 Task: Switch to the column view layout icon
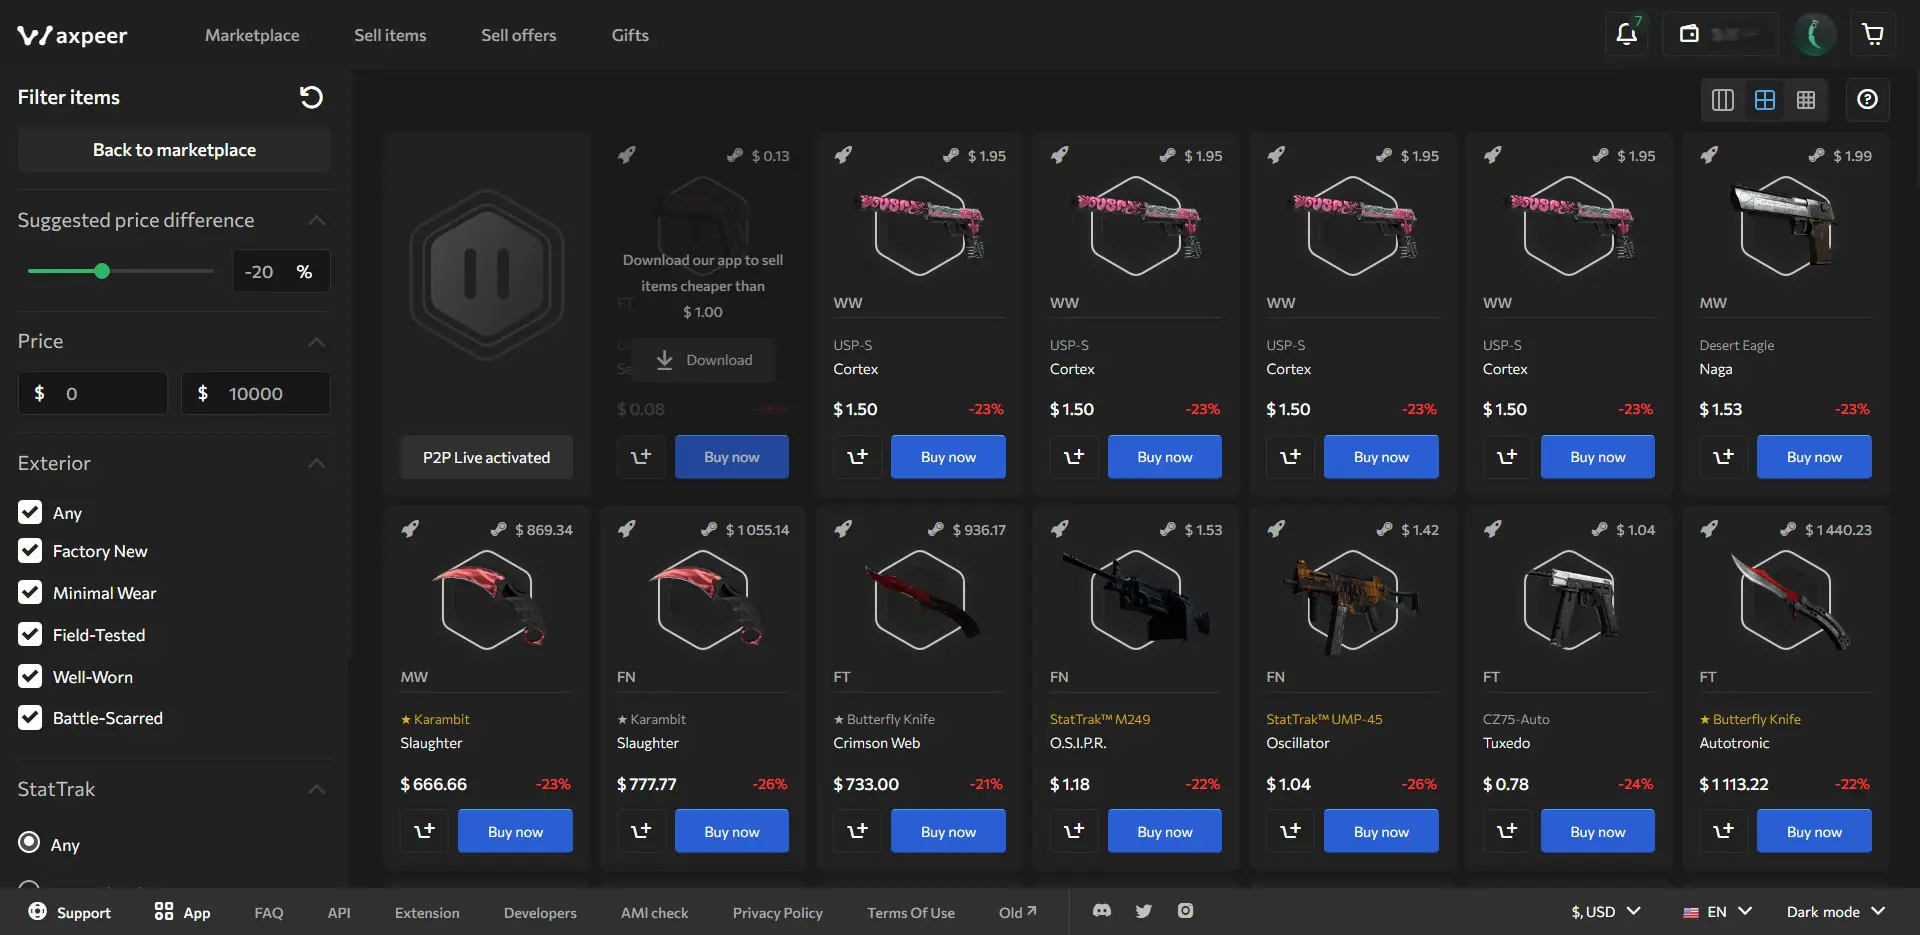click(1722, 100)
